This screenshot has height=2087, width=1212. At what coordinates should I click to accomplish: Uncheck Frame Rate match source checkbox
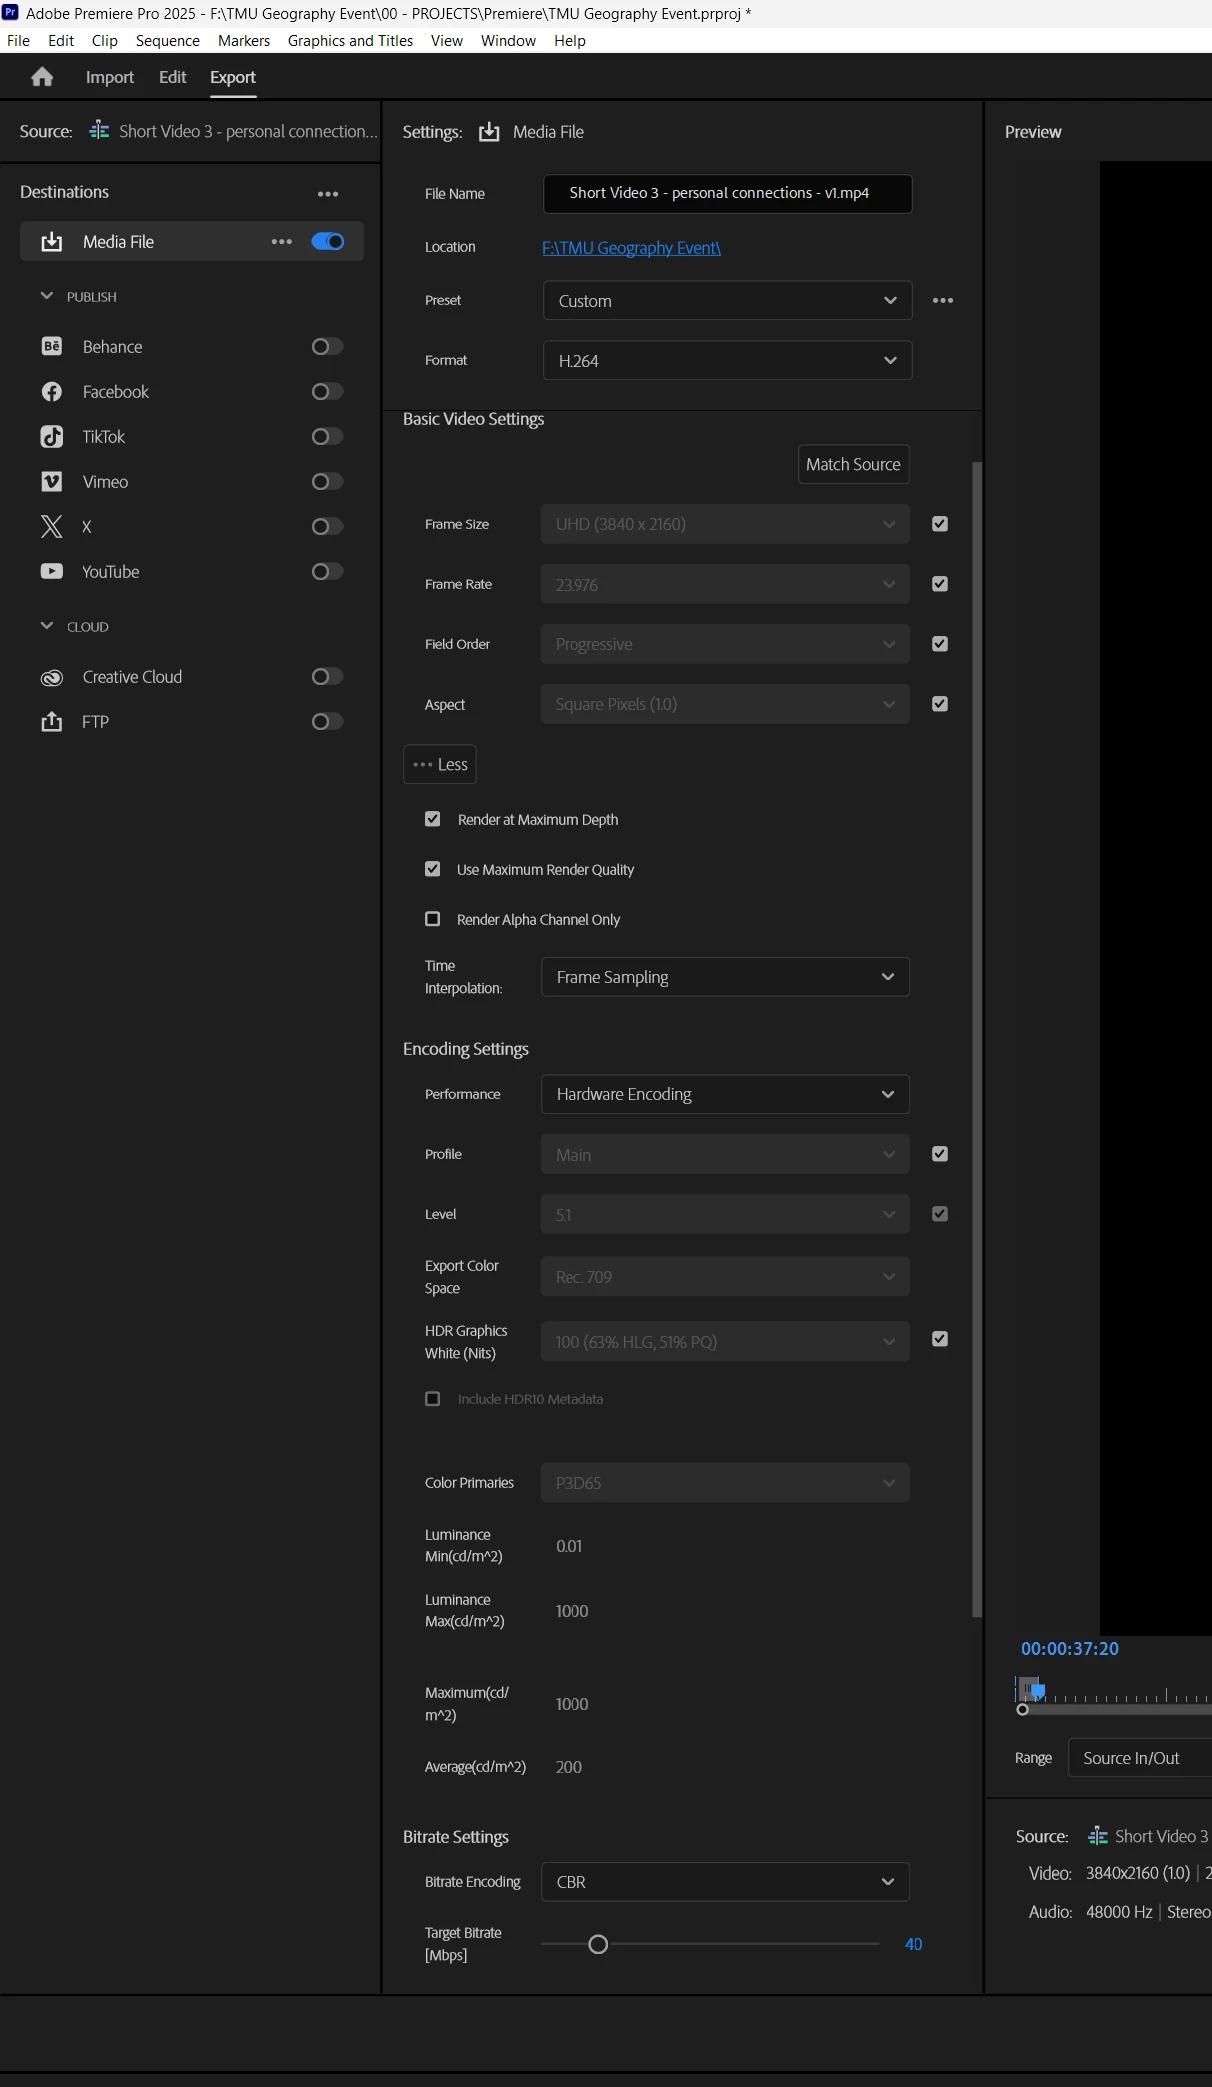[940, 583]
